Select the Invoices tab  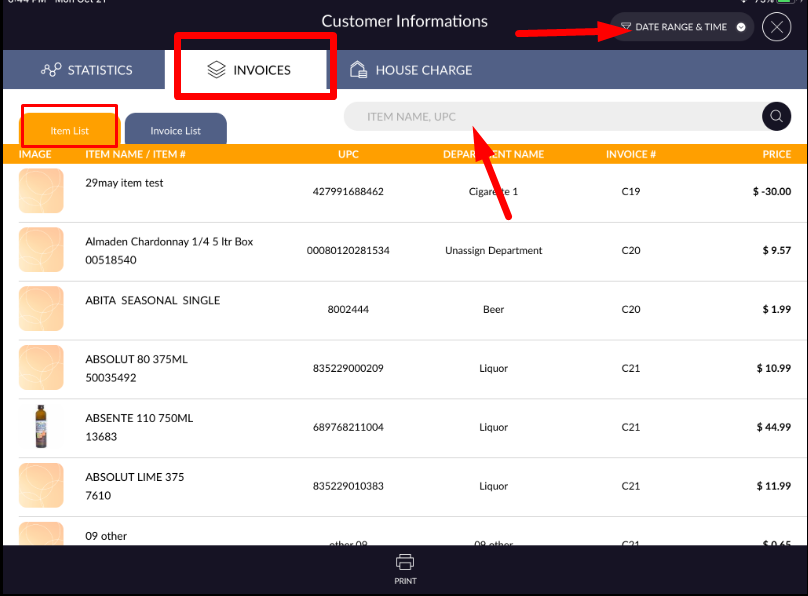coord(250,70)
